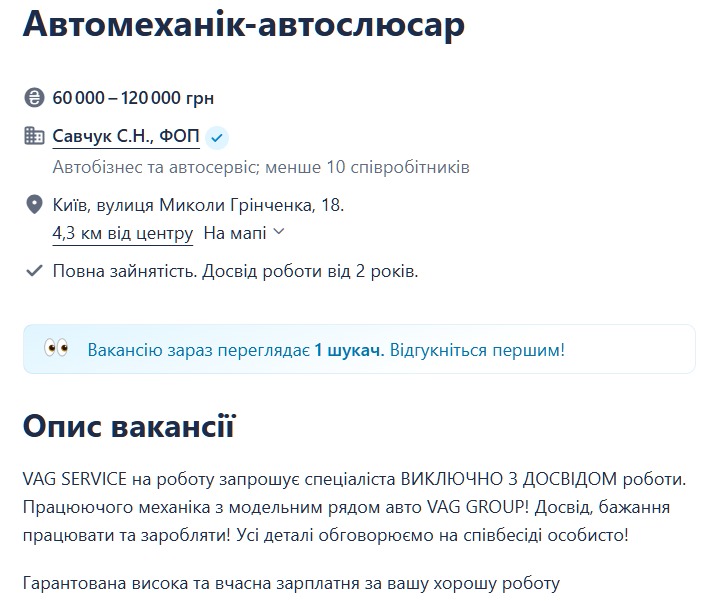This screenshot has width=701, height=601.
Task: Click the location pin icon
Action: click(x=34, y=205)
